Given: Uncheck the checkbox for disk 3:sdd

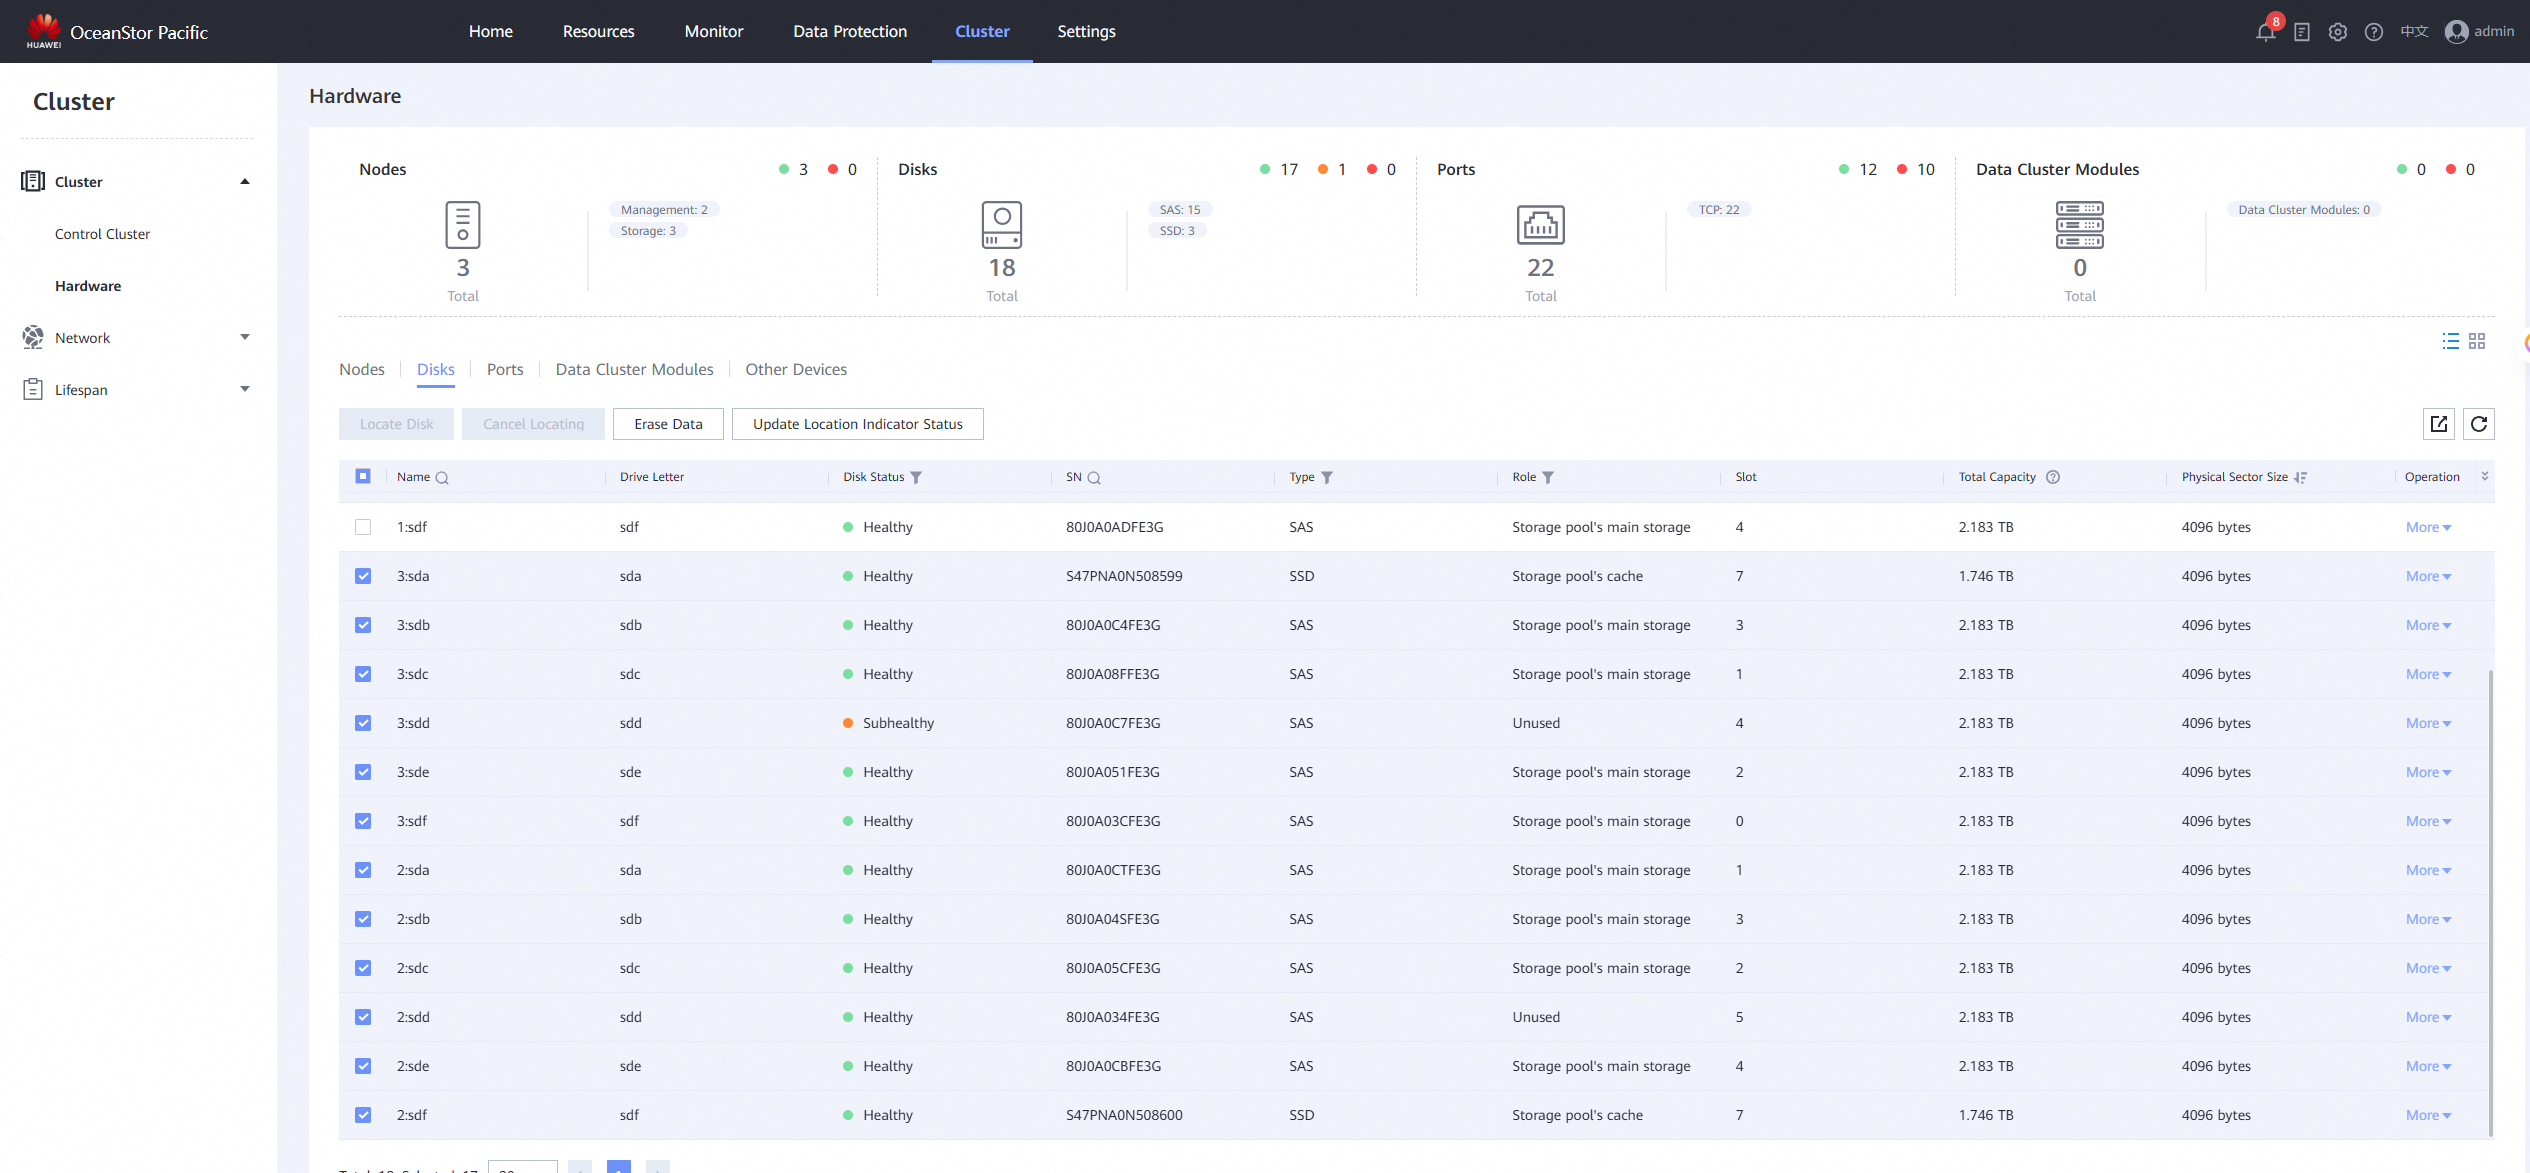Looking at the screenshot, I should click(x=363, y=723).
